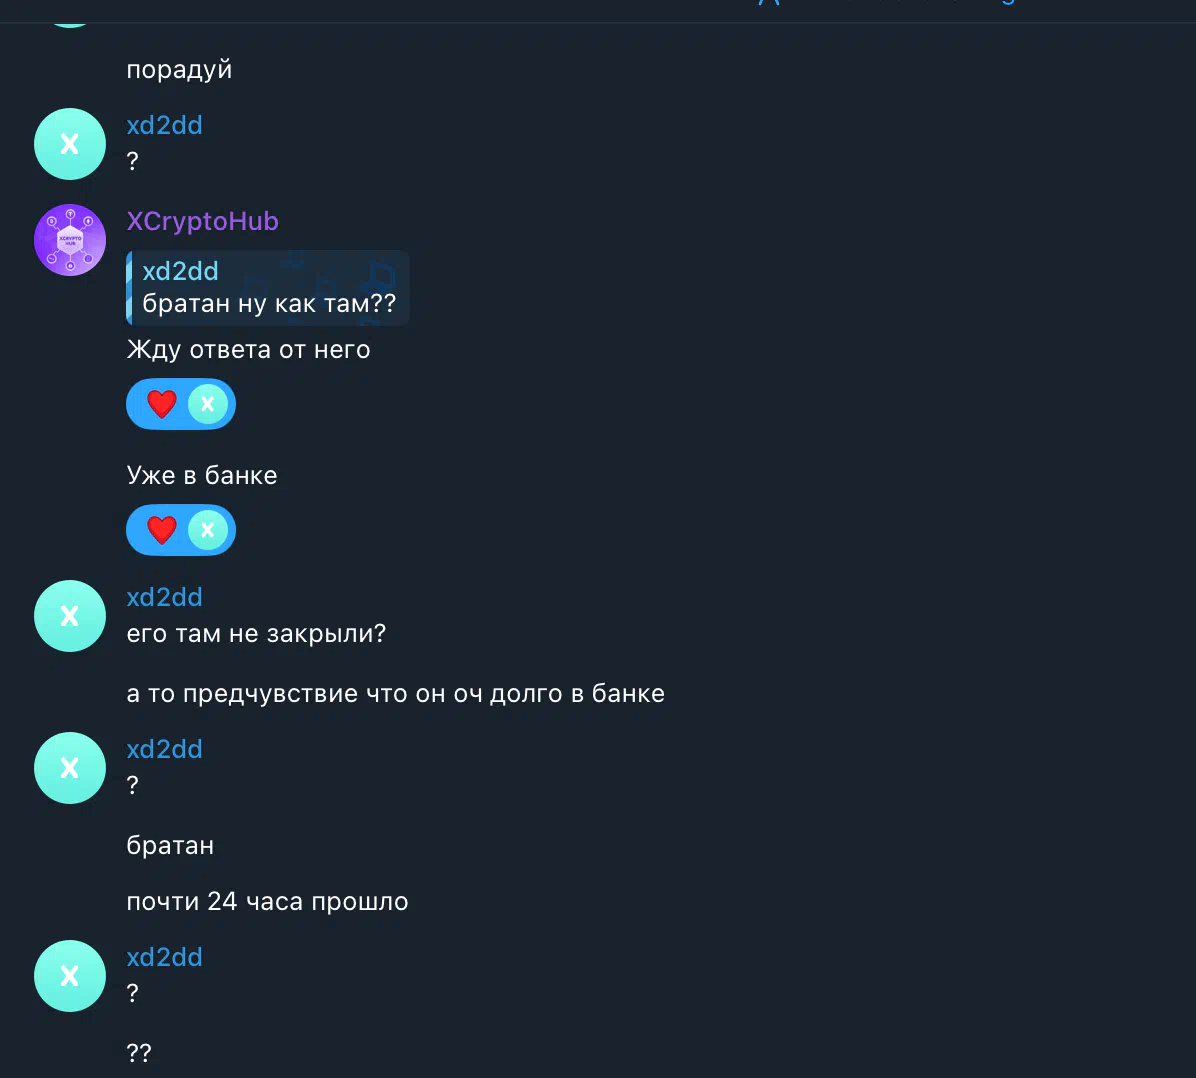This screenshot has height=1078, width=1196.
Task: Click xd2dd avatar beside 'его там не закрыли?'
Action: pos(70,616)
